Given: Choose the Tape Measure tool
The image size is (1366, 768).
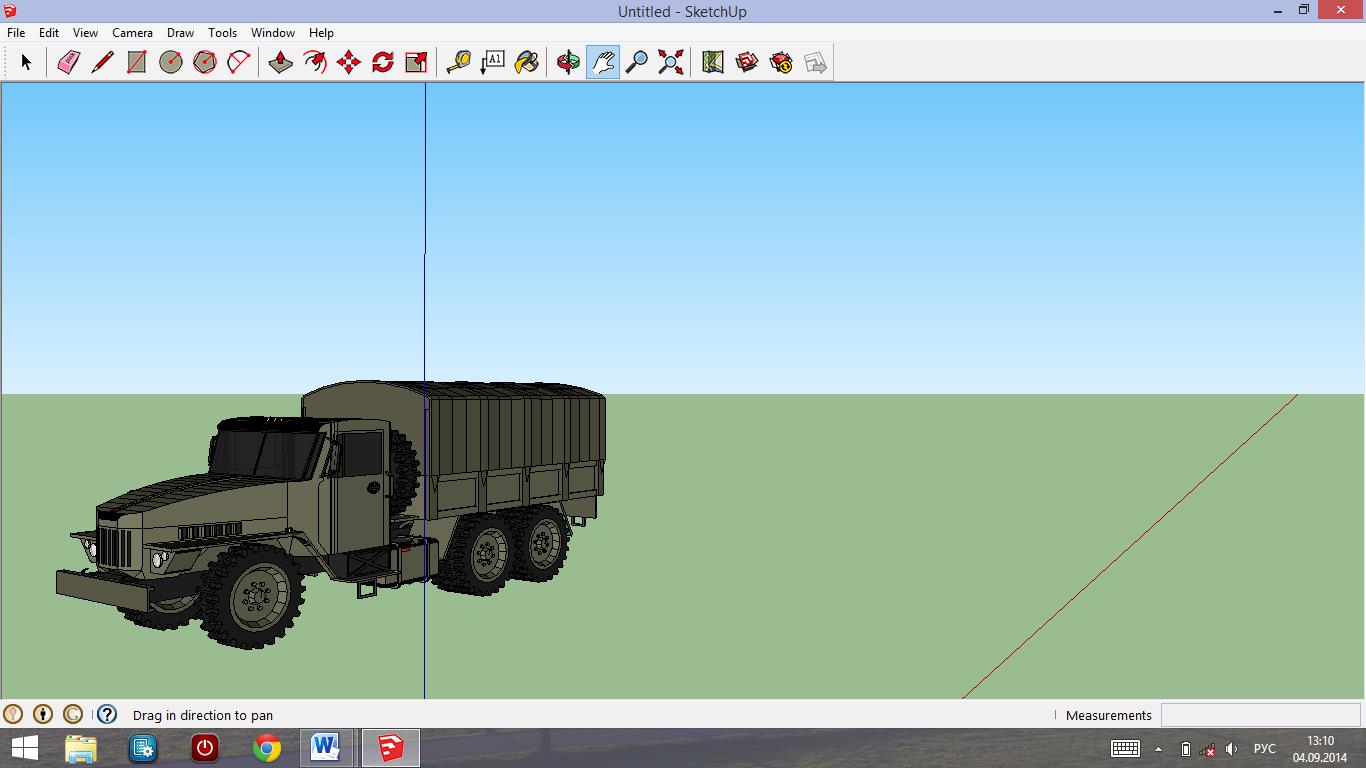Looking at the screenshot, I should (459, 62).
